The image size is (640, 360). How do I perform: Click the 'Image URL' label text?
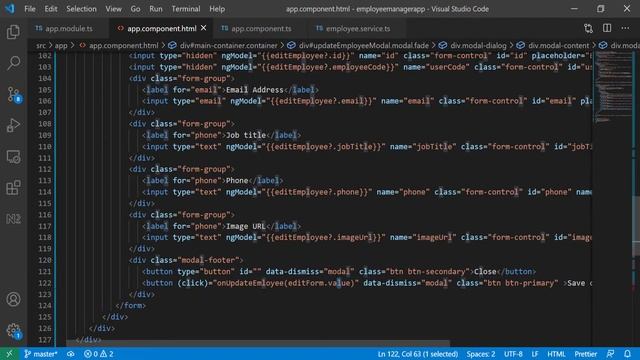246,226
